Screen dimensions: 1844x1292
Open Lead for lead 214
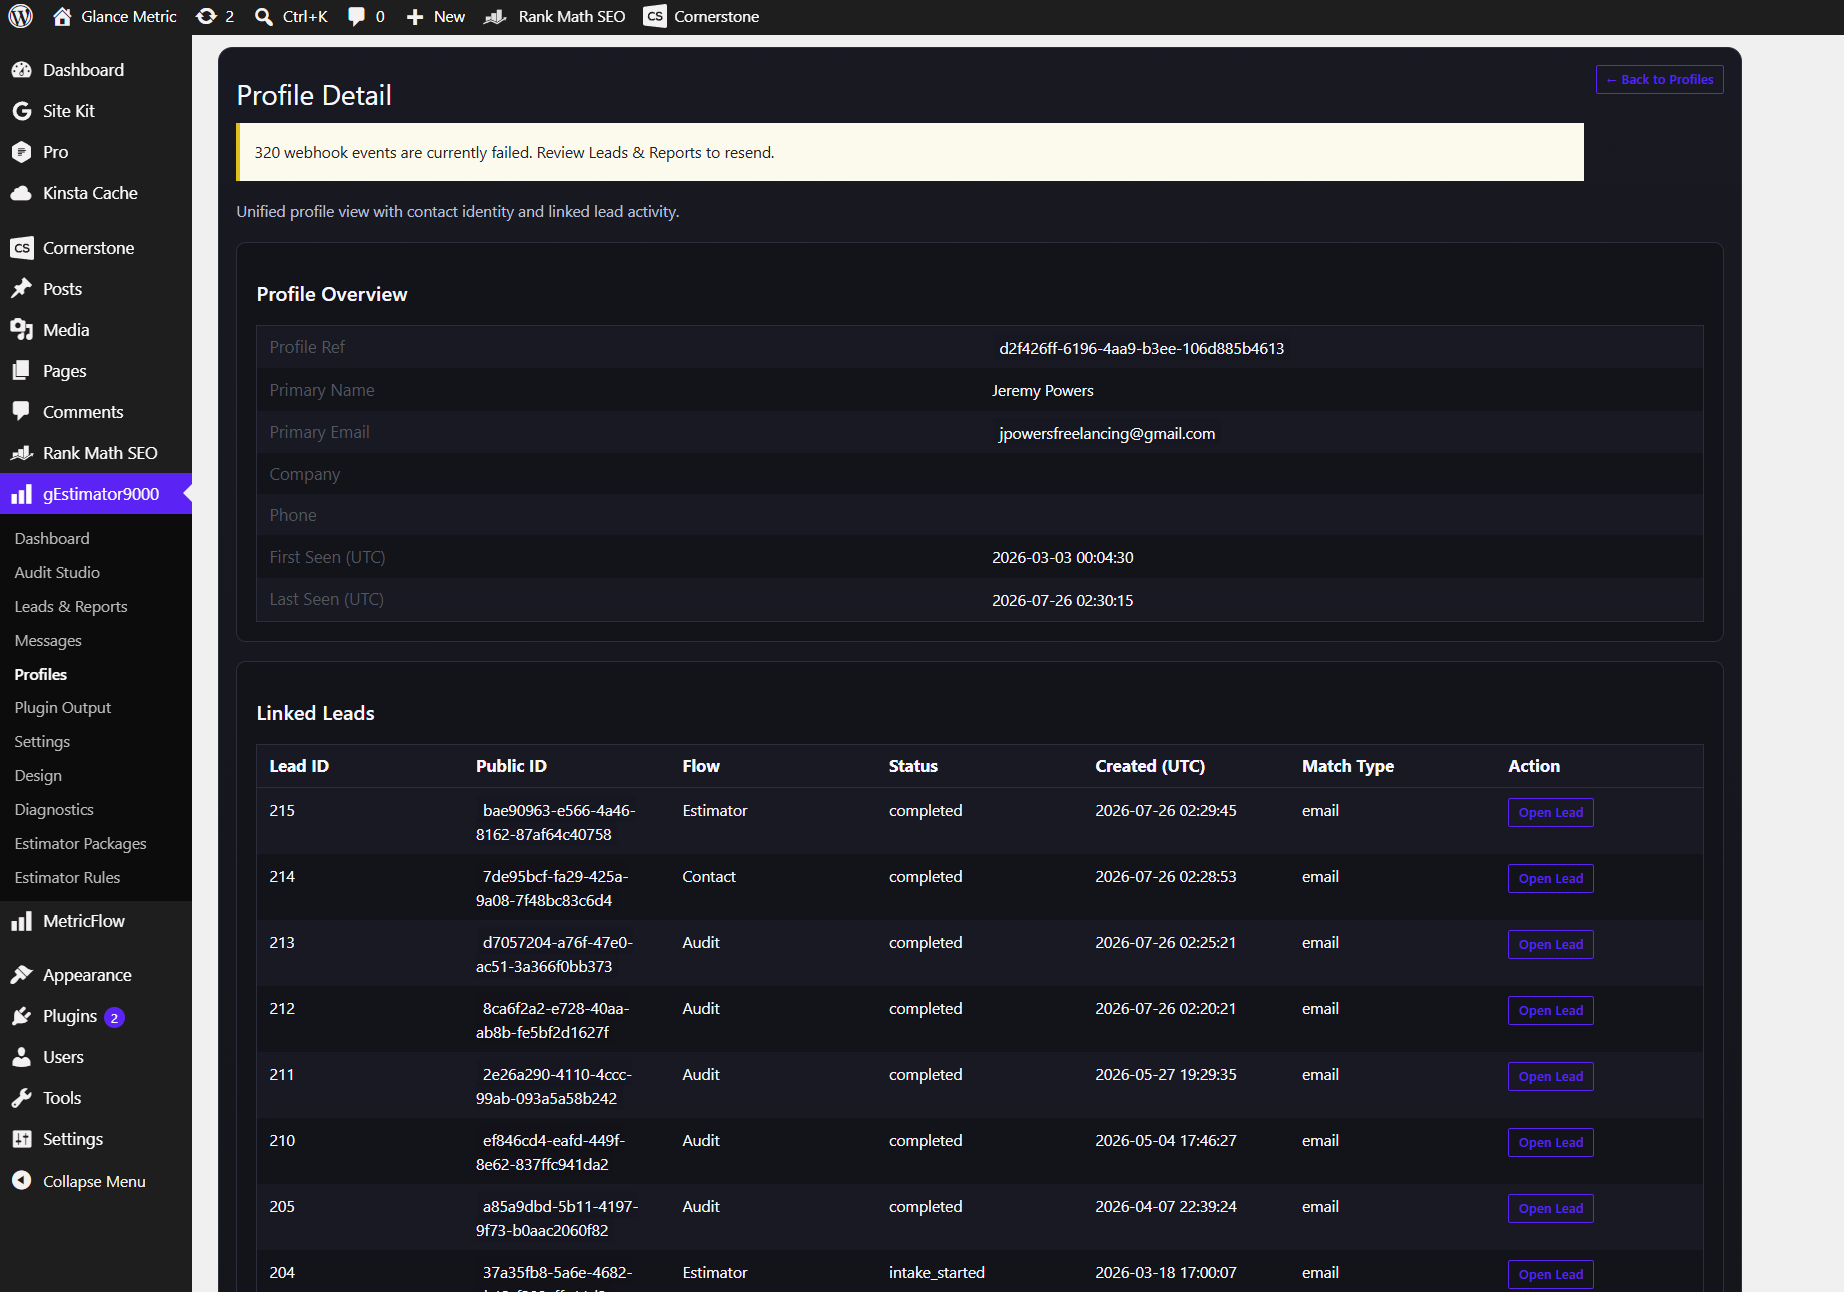point(1550,879)
